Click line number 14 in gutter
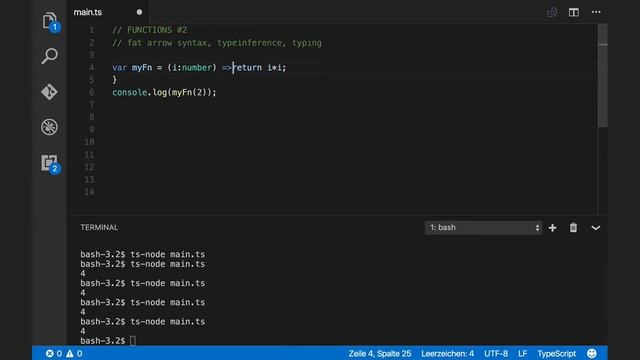The width and height of the screenshot is (640, 360). point(89,192)
